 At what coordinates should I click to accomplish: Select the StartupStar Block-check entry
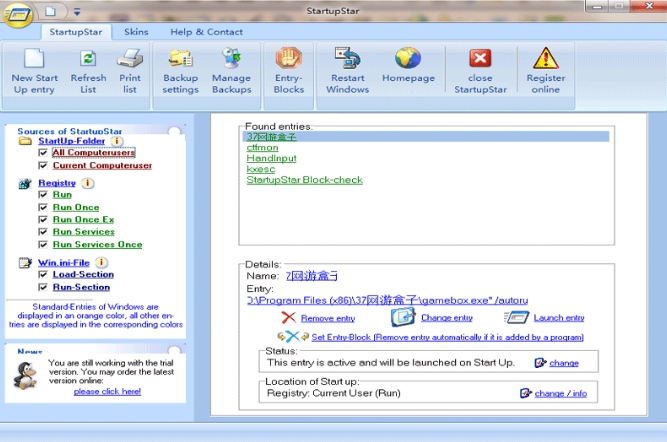coord(305,180)
